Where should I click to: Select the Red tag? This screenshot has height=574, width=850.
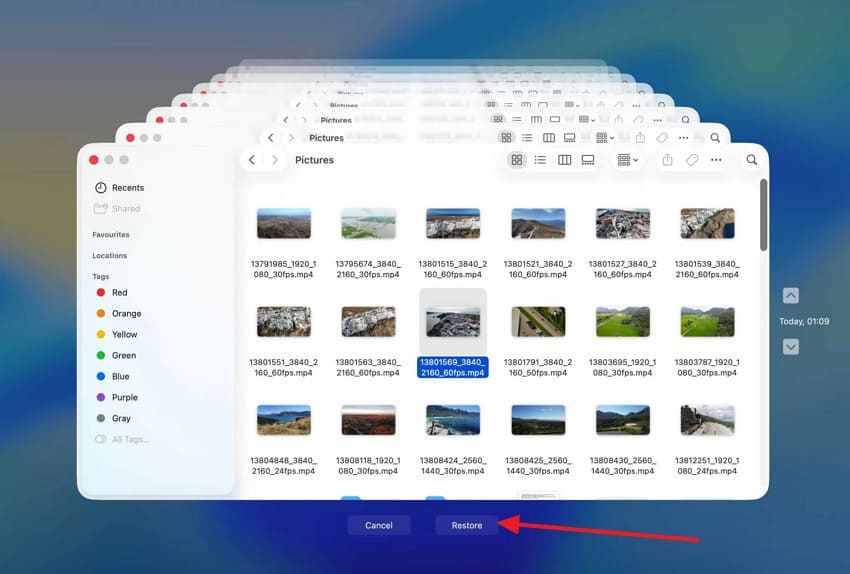click(112, 293)
